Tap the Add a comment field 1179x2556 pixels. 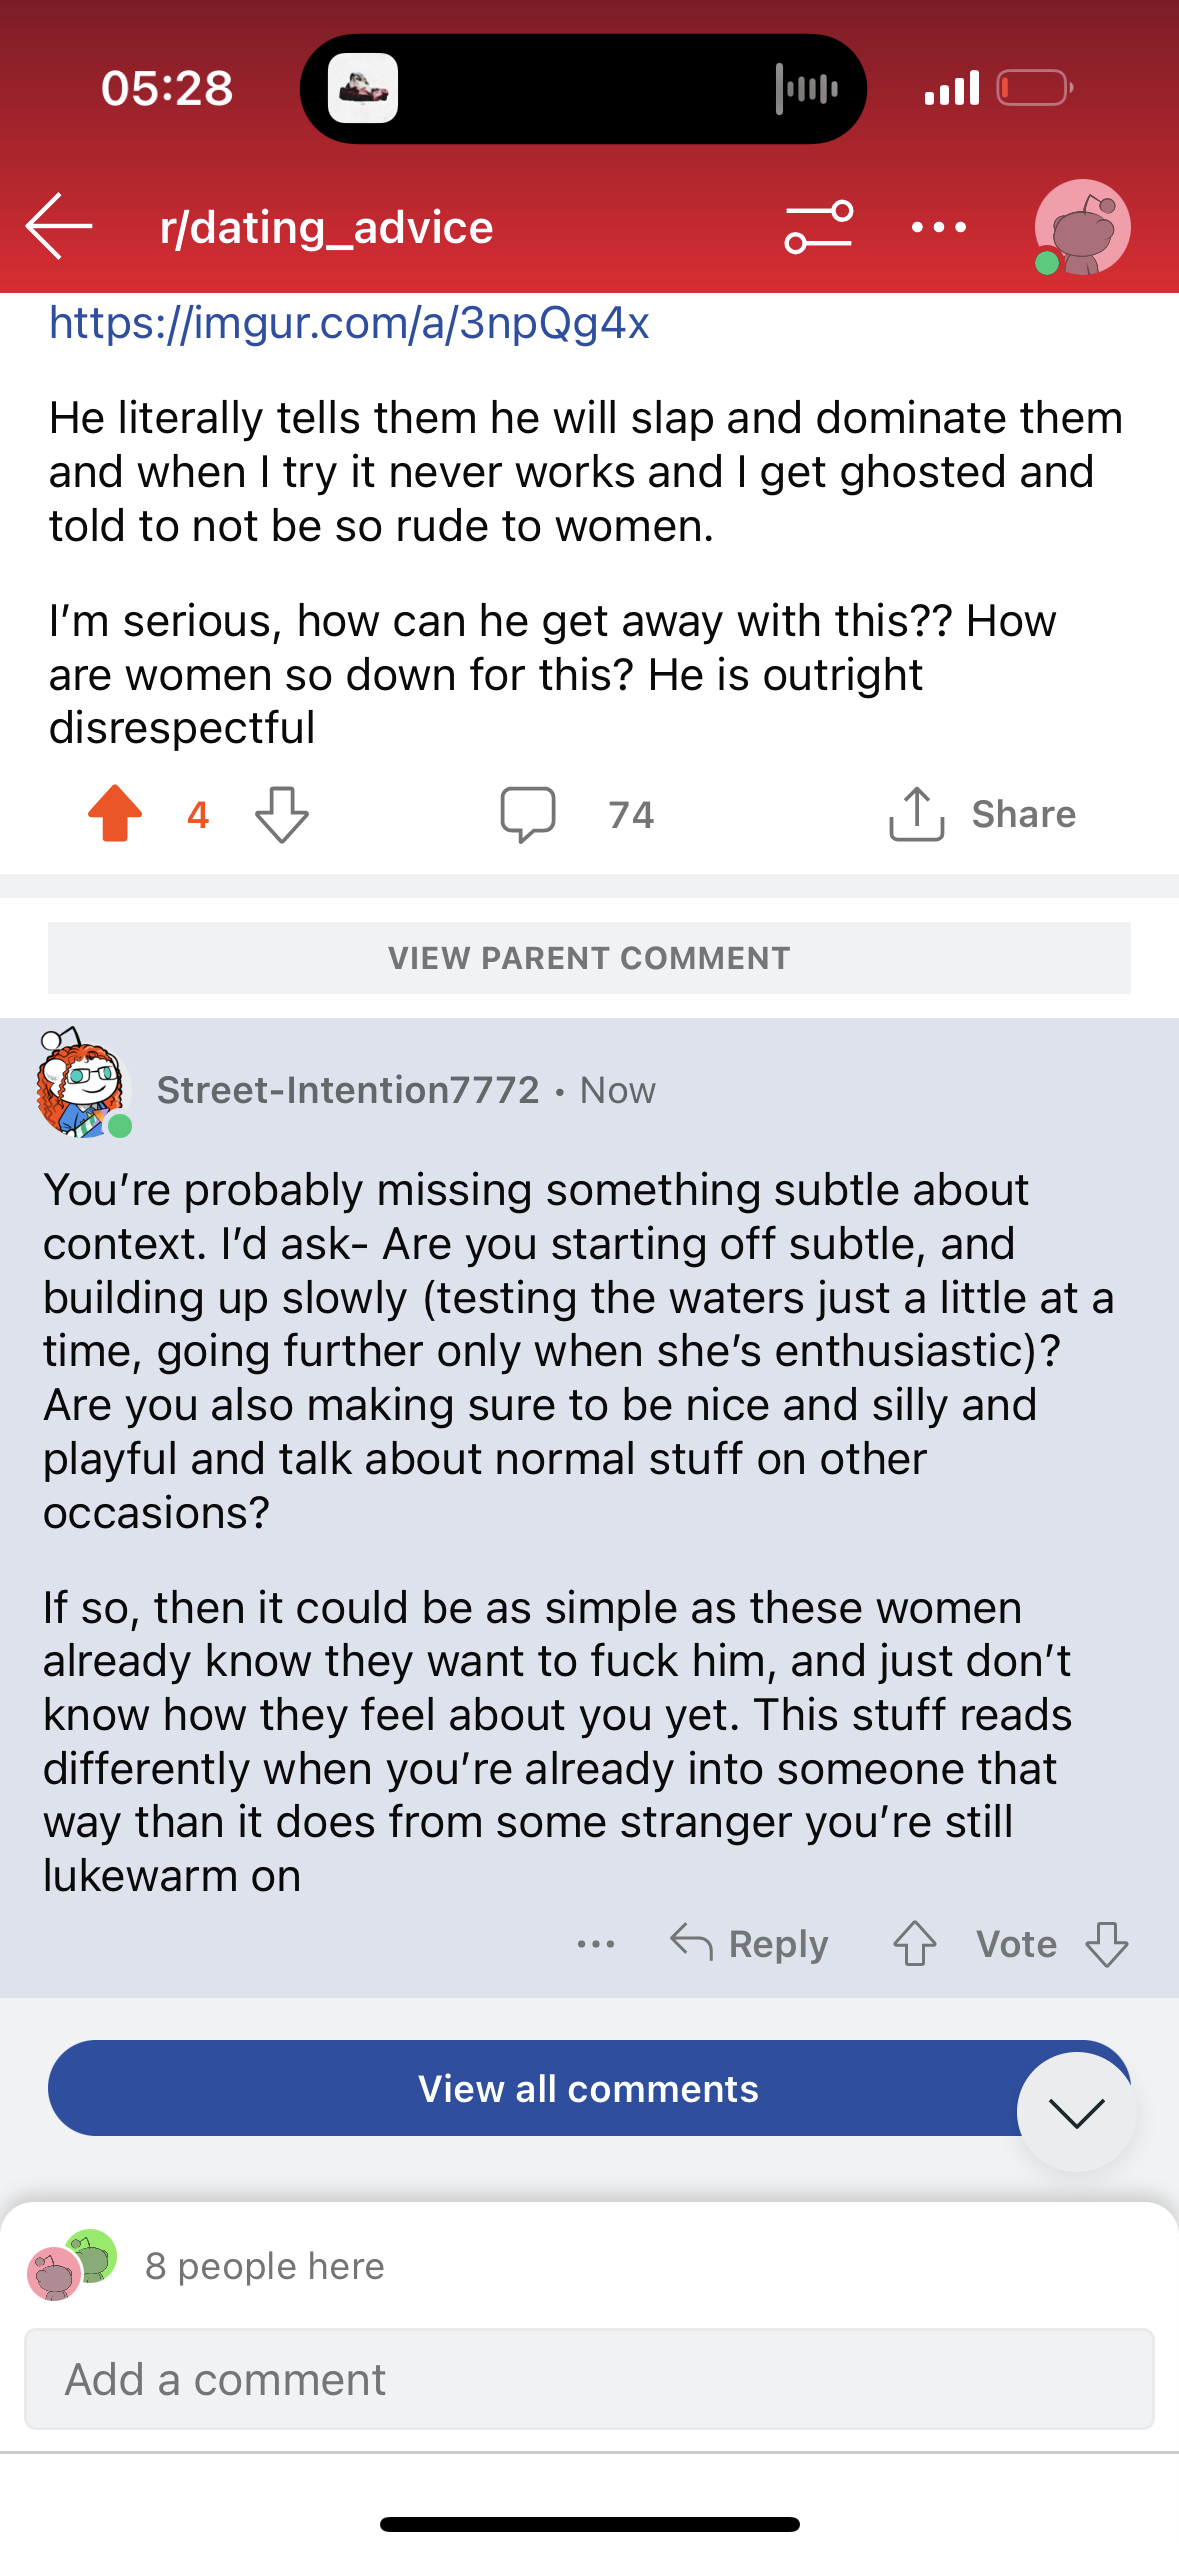click(589, 2379)
